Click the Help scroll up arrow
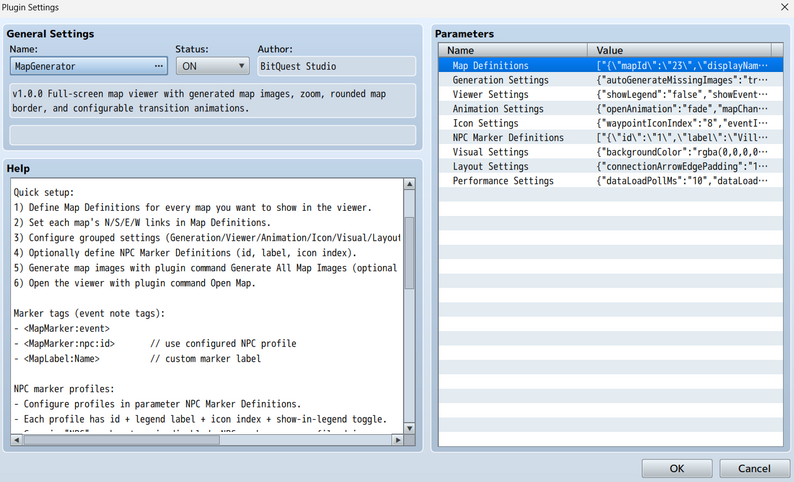The width and height of the screenshot is (794, 482). tap(410, 184)
